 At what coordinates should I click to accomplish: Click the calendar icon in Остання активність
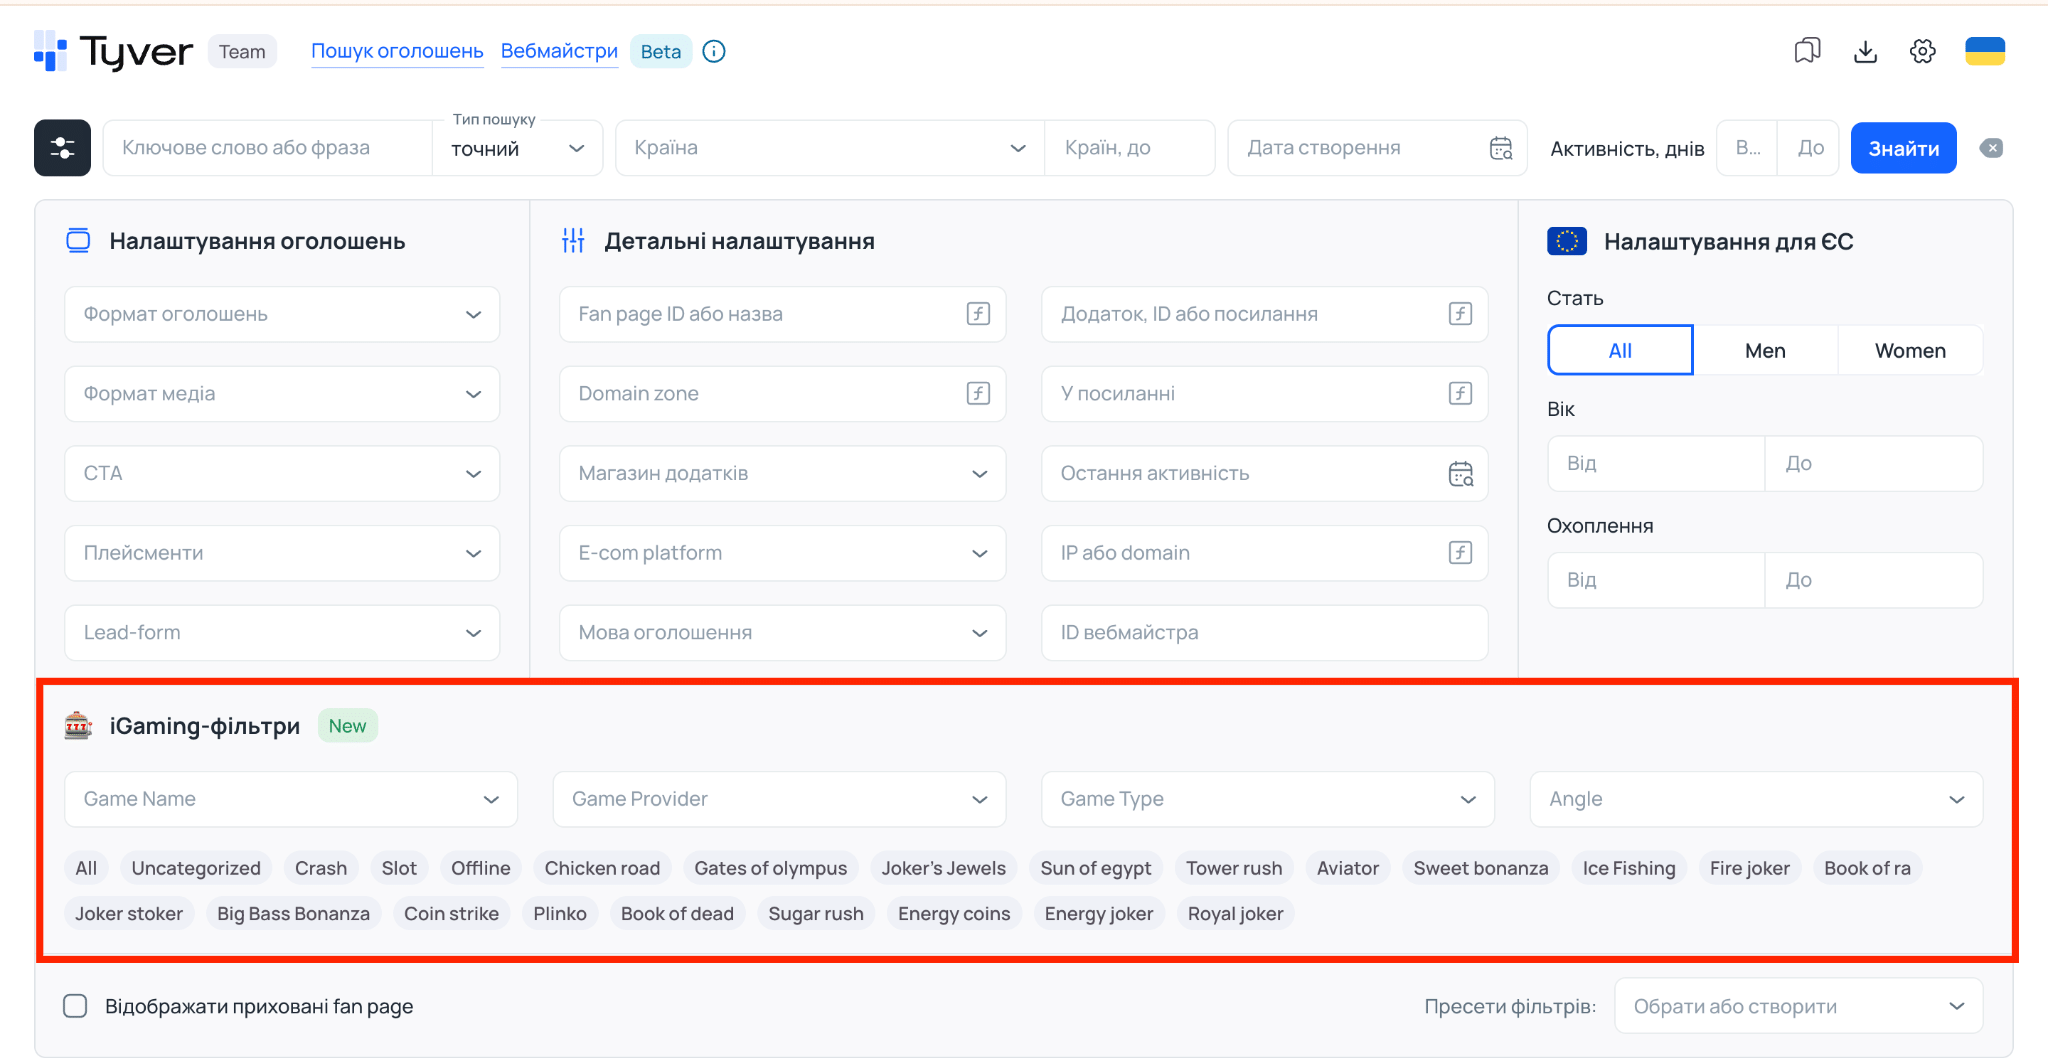1461,473
